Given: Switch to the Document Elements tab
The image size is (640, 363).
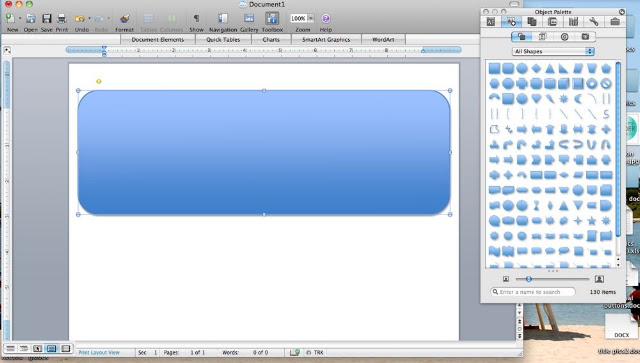Looking at the screenshot, I should coord(158,40).
